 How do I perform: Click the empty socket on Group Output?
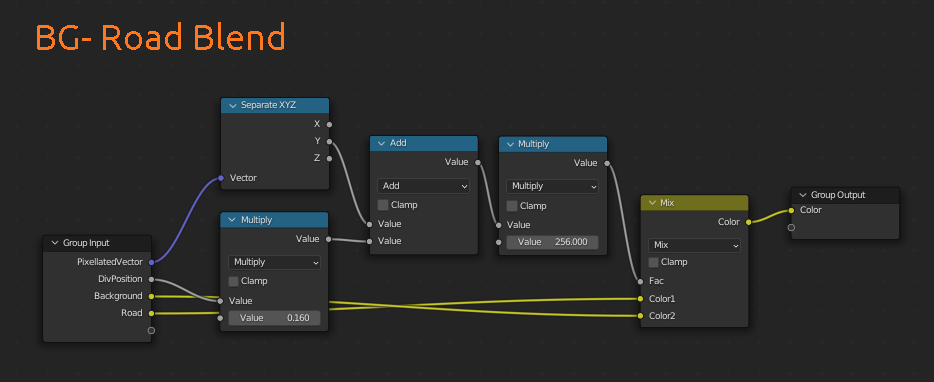point(791,227)
